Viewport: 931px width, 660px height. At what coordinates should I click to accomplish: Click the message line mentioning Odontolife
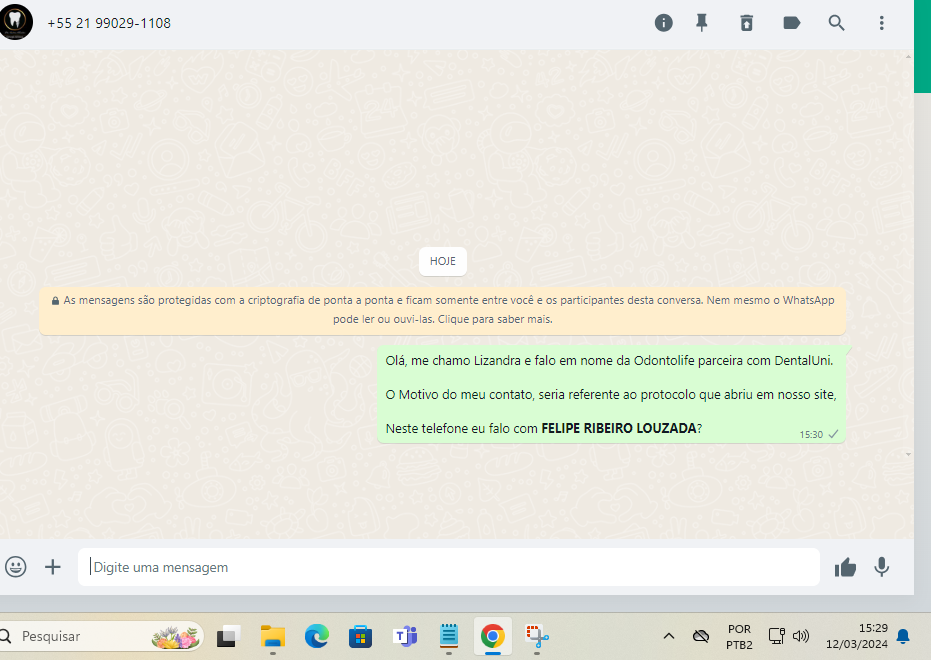click(x=609, y=361)
